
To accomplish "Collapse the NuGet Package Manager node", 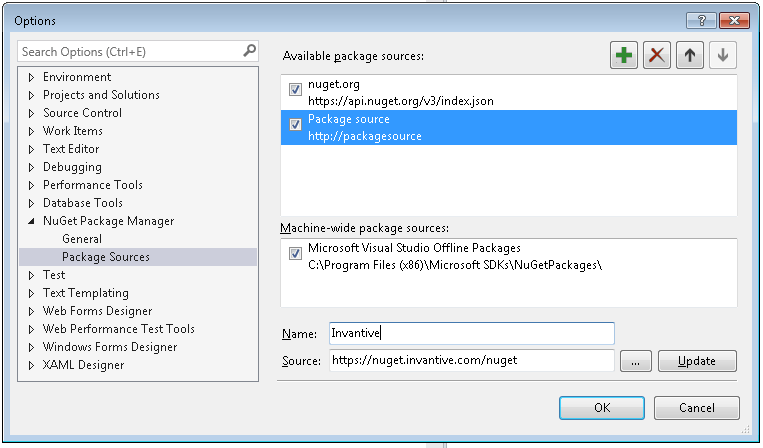I will 31,221.
